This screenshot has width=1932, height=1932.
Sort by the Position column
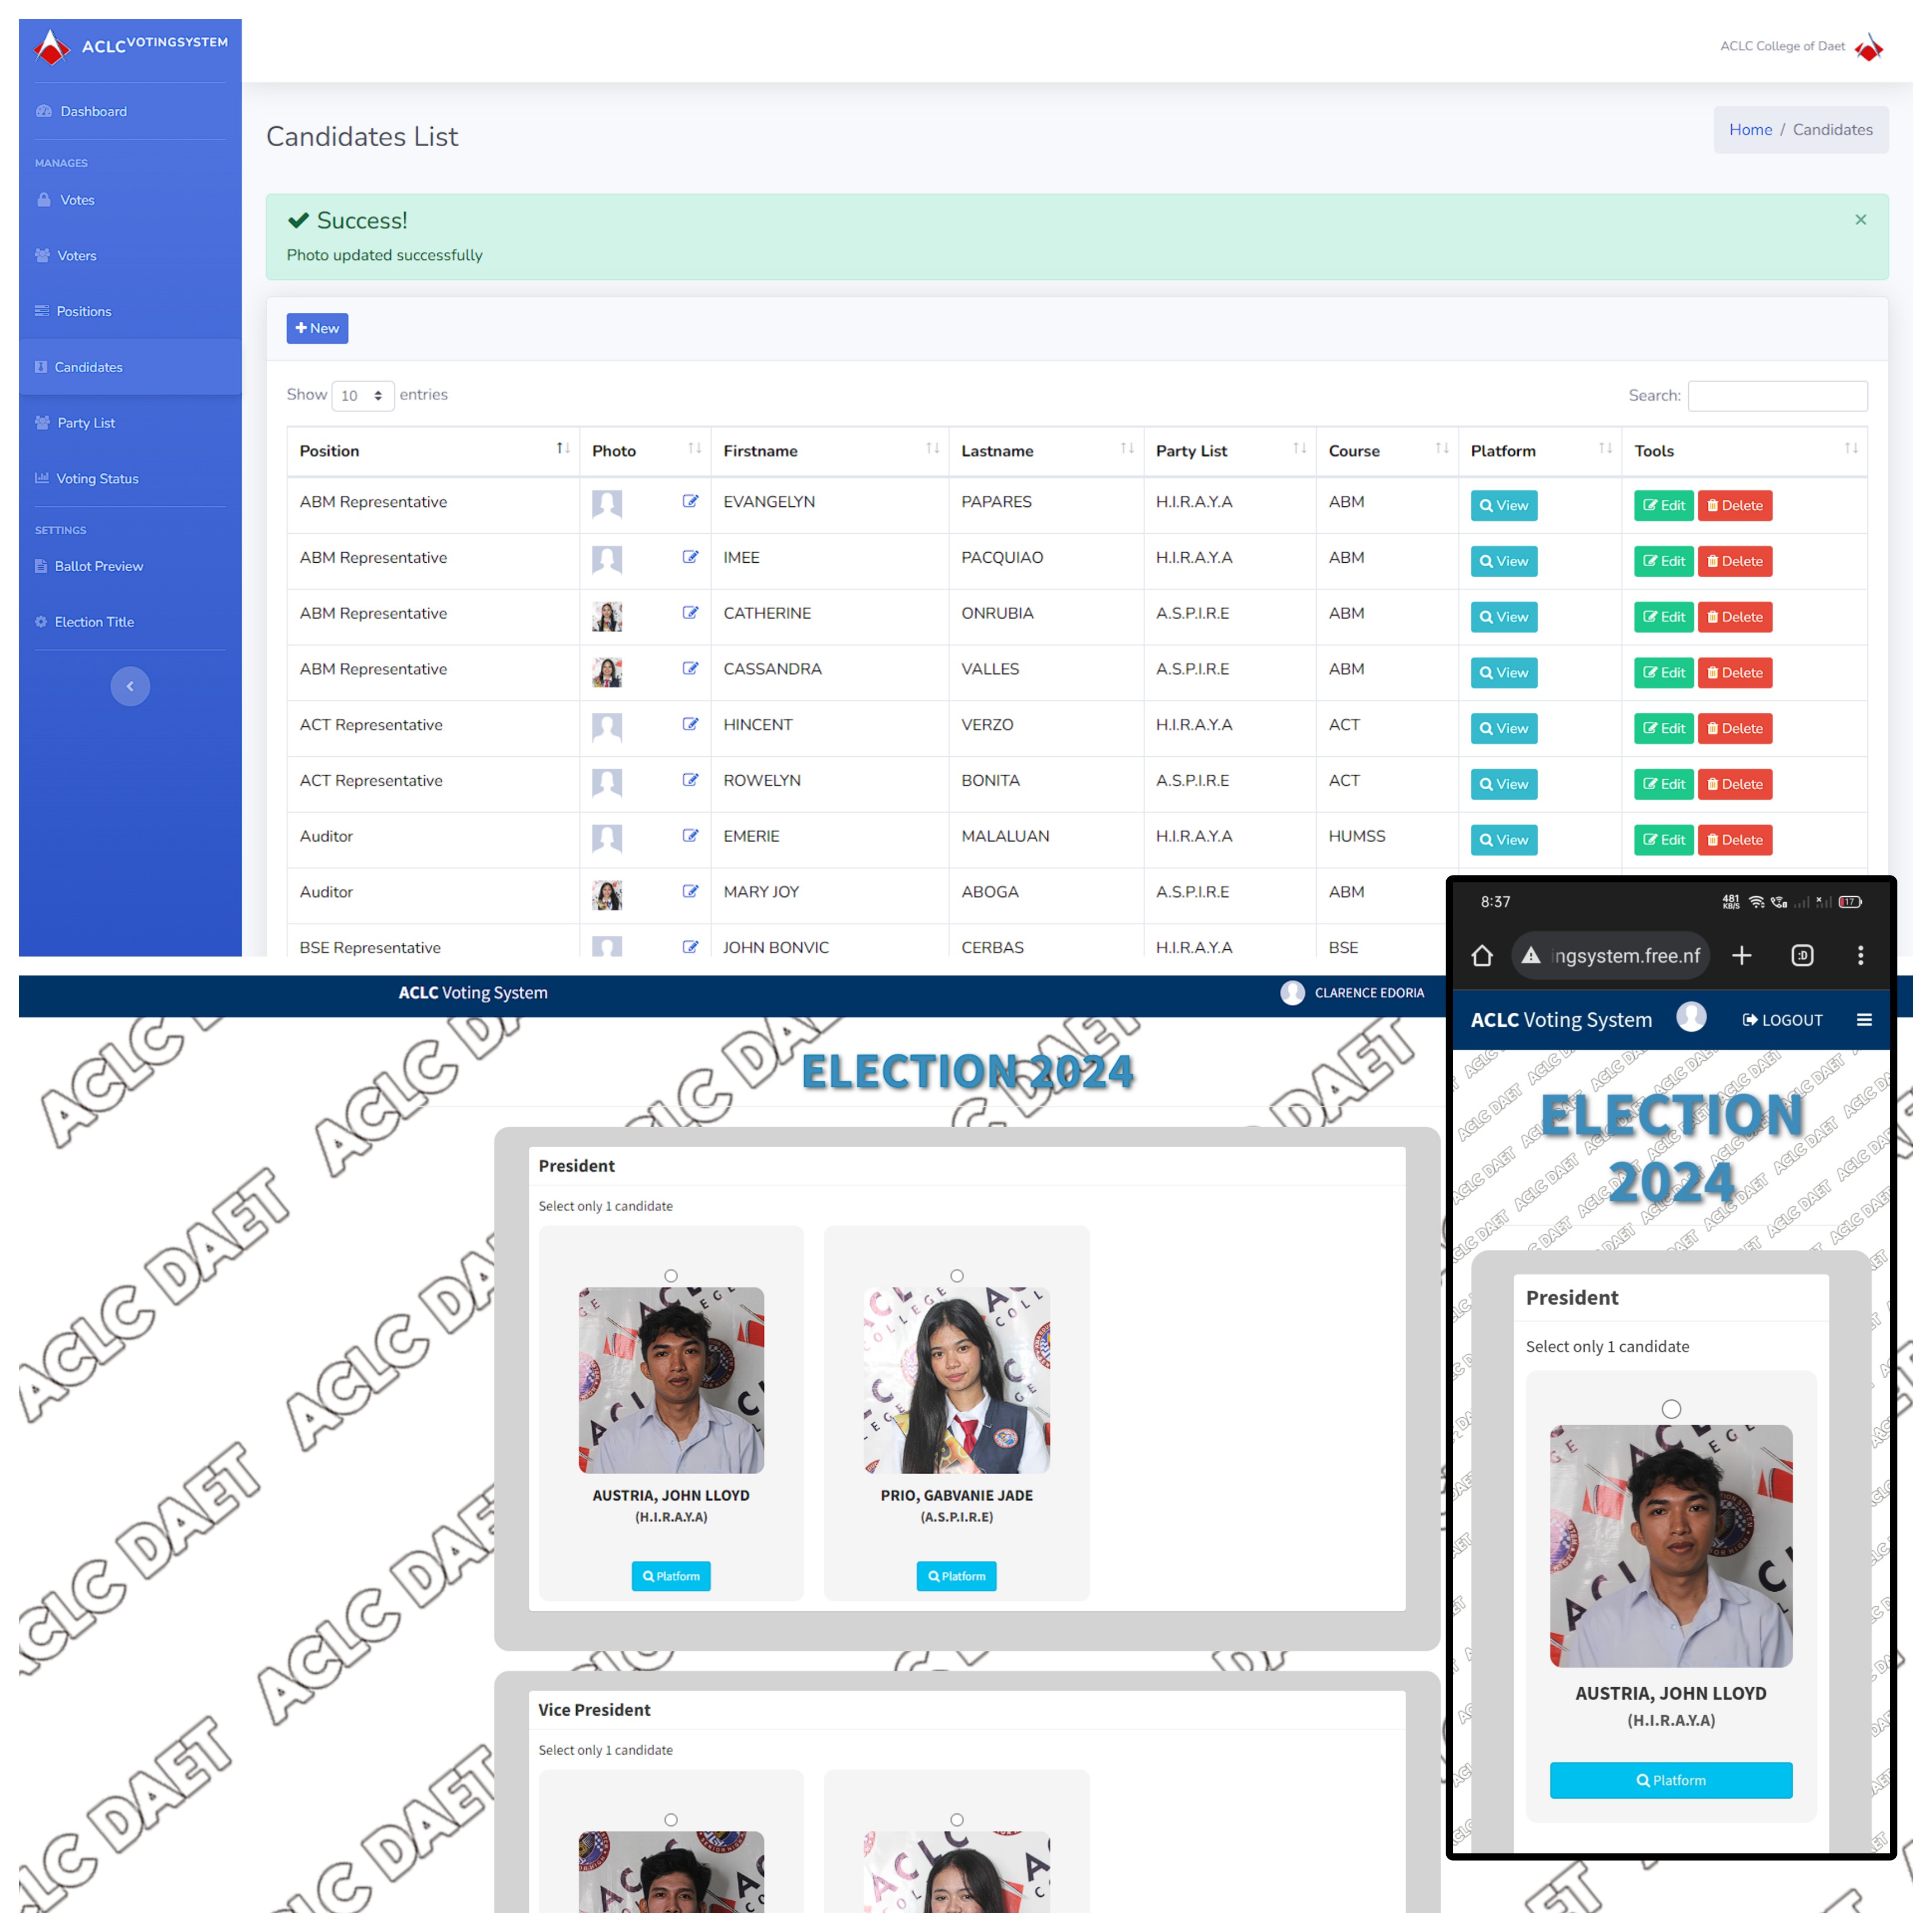(x=433, y=451)
